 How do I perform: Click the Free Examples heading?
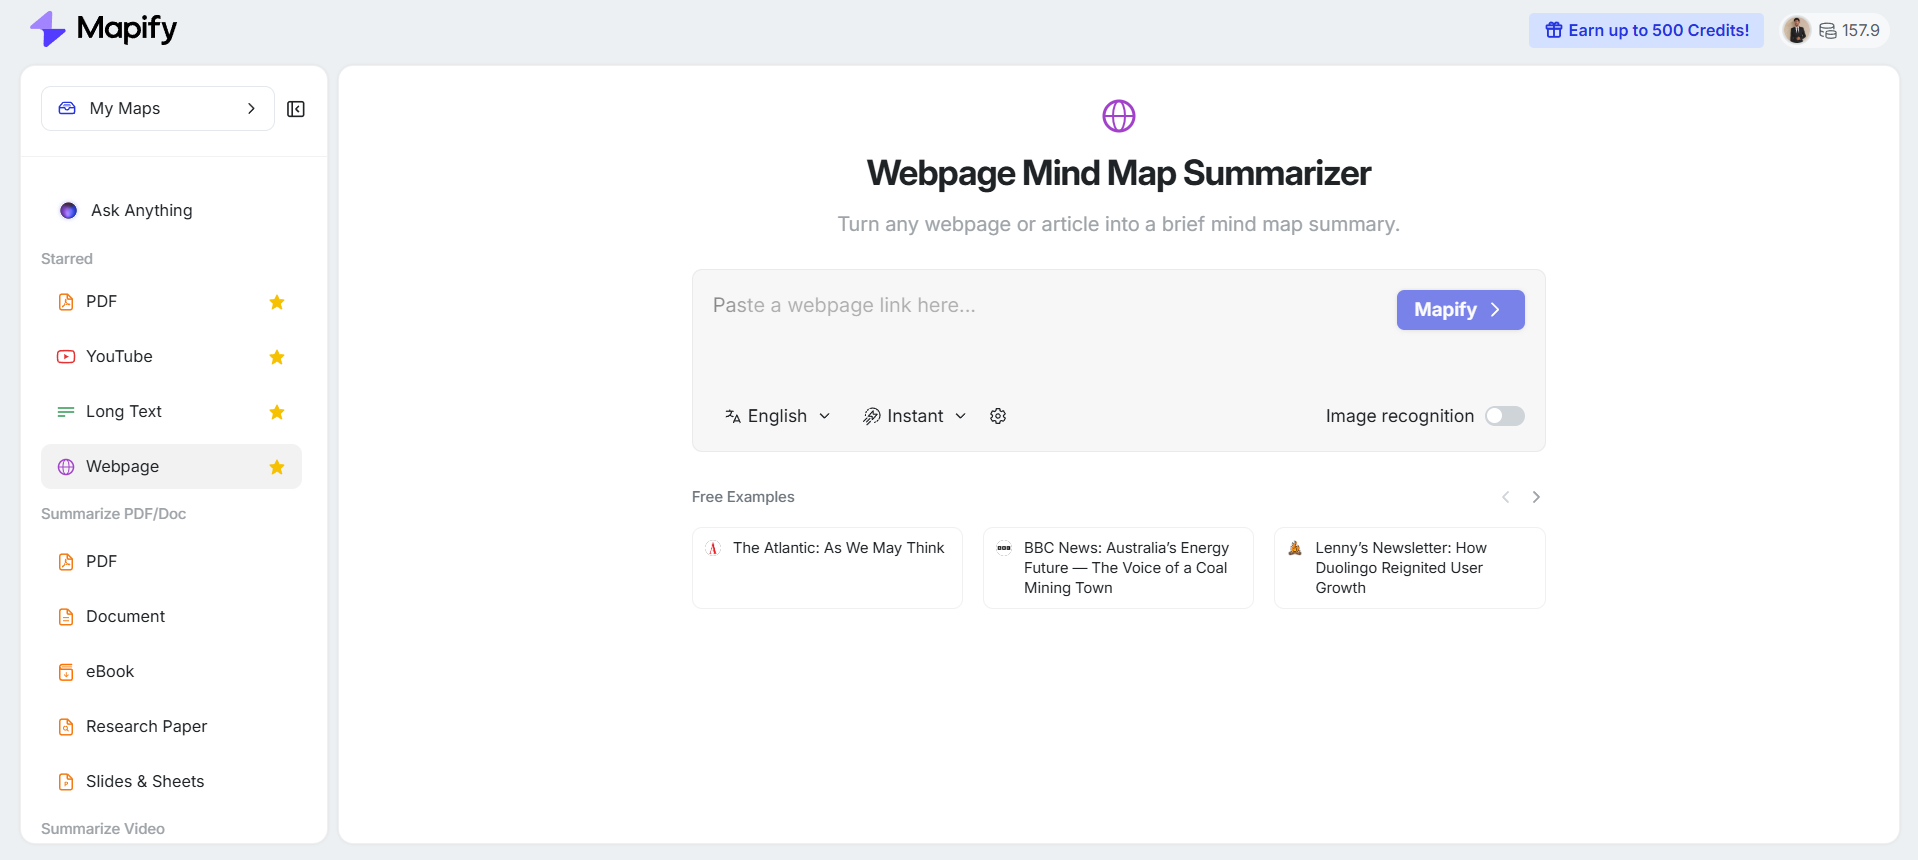(x=743, y=497)
